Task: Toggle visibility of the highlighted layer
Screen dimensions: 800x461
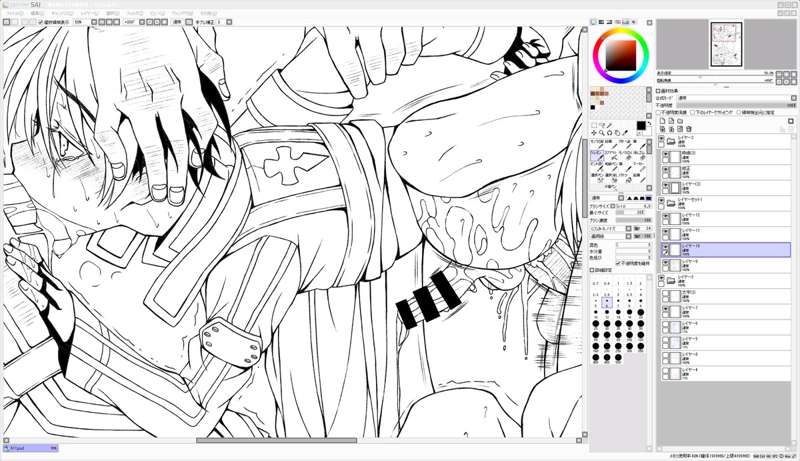Action: click(x=665, y=246)
